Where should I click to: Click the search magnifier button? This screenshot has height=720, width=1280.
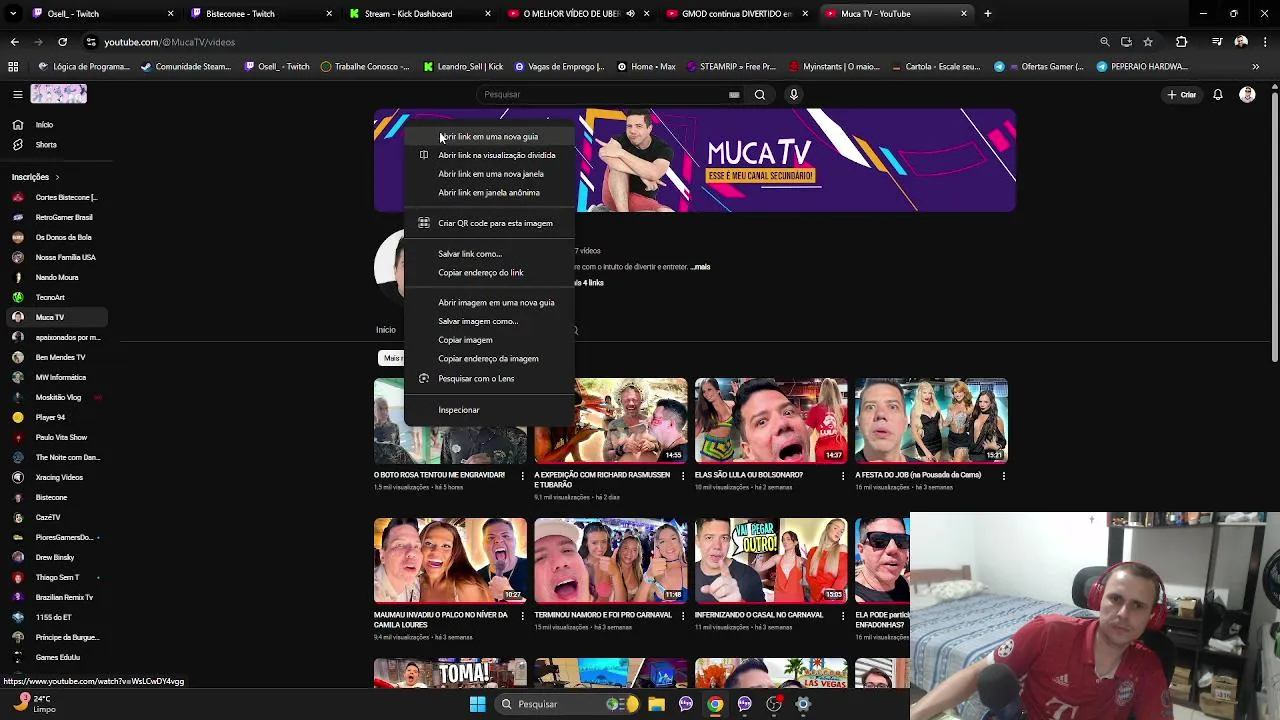click(x=760, y=95)
